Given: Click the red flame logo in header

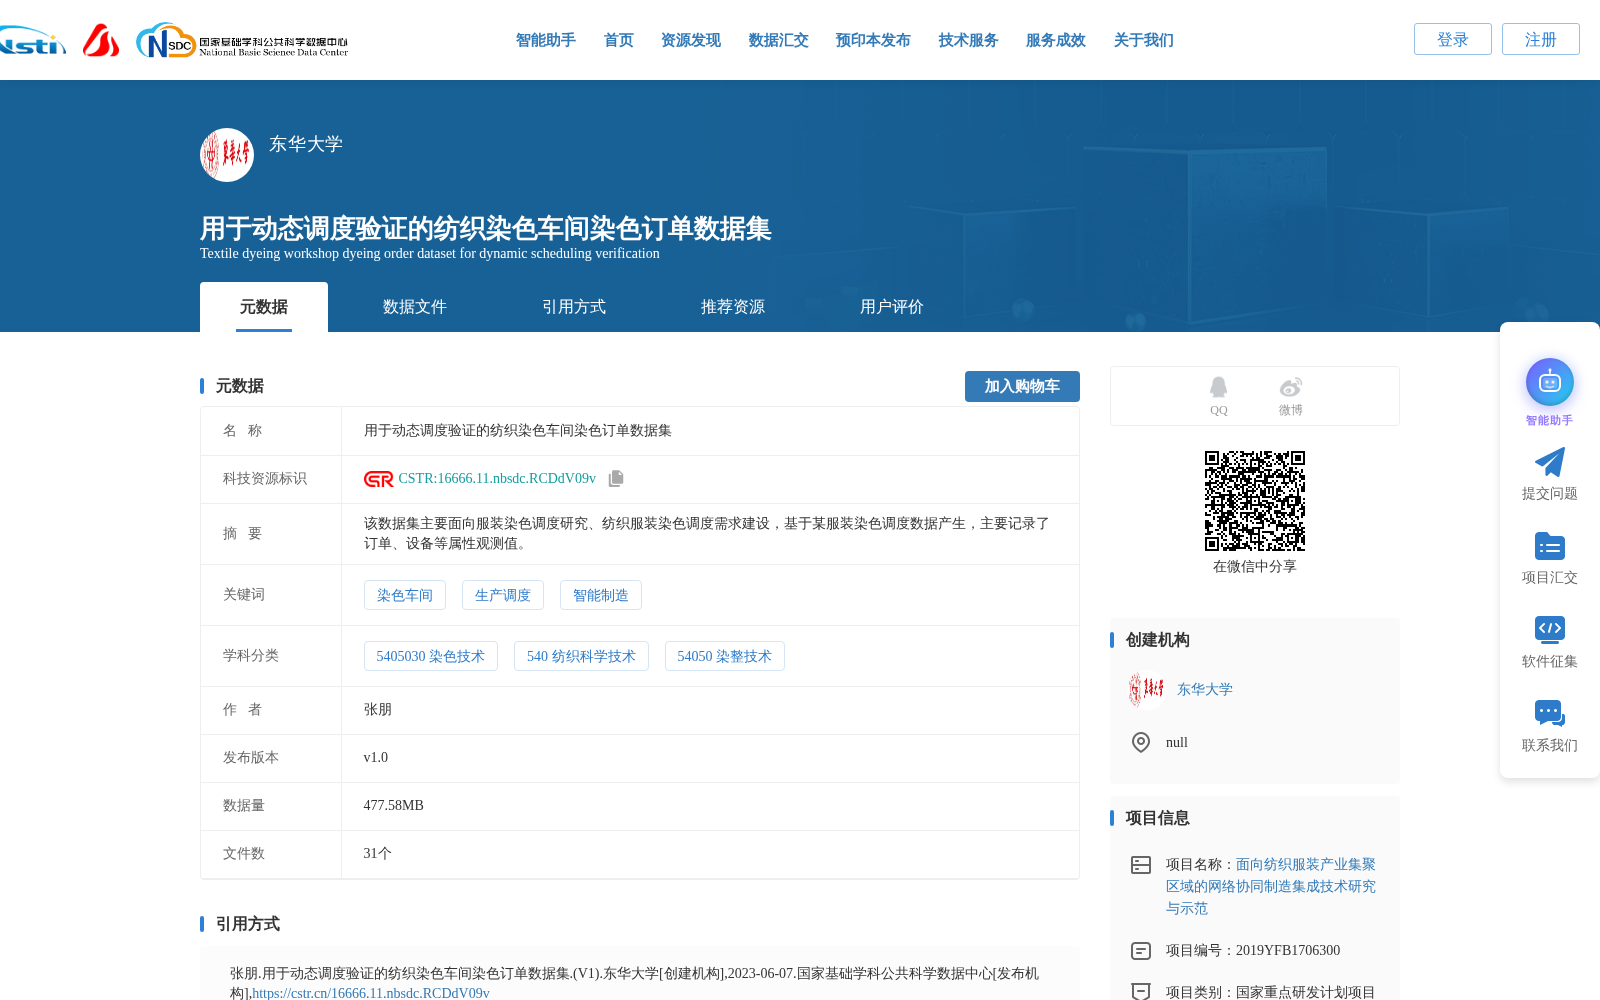Looking at the screenshot, I should (101, 41).
